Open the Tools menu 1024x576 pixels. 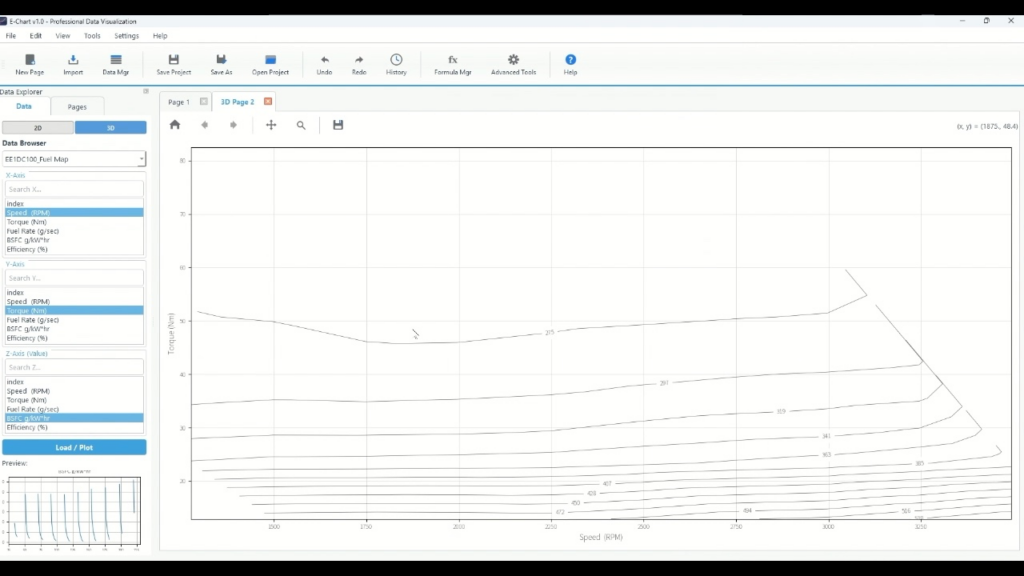tap(92, 36)
